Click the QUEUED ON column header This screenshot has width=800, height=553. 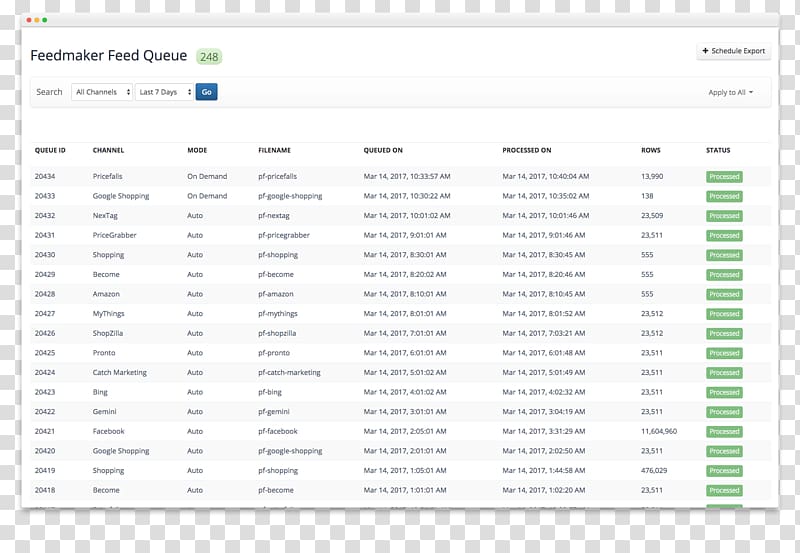(x=383, y=150)
